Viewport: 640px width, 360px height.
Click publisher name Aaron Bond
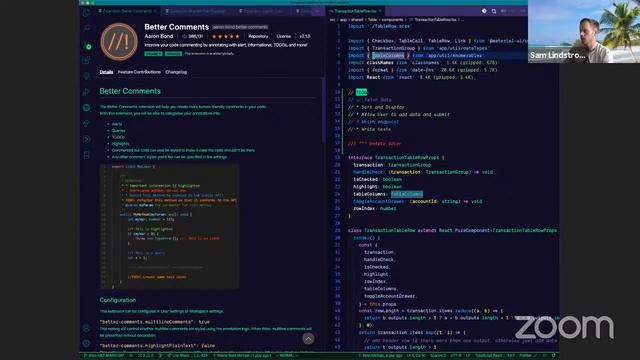click(159, 36)
